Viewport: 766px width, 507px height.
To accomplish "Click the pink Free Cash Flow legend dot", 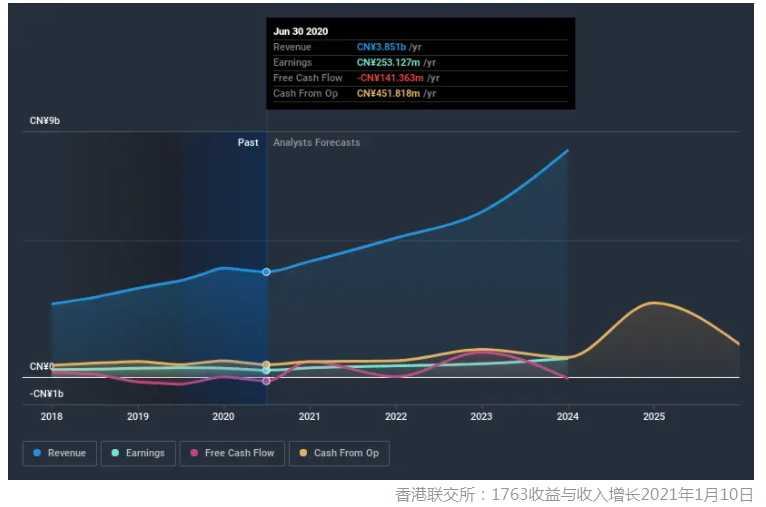I will tap(195, 453).
